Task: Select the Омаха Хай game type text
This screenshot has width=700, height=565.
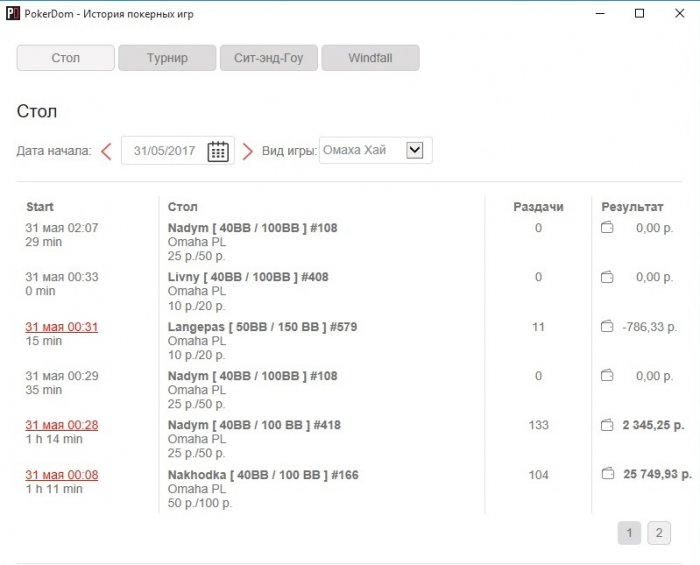Action: [354, 150]
